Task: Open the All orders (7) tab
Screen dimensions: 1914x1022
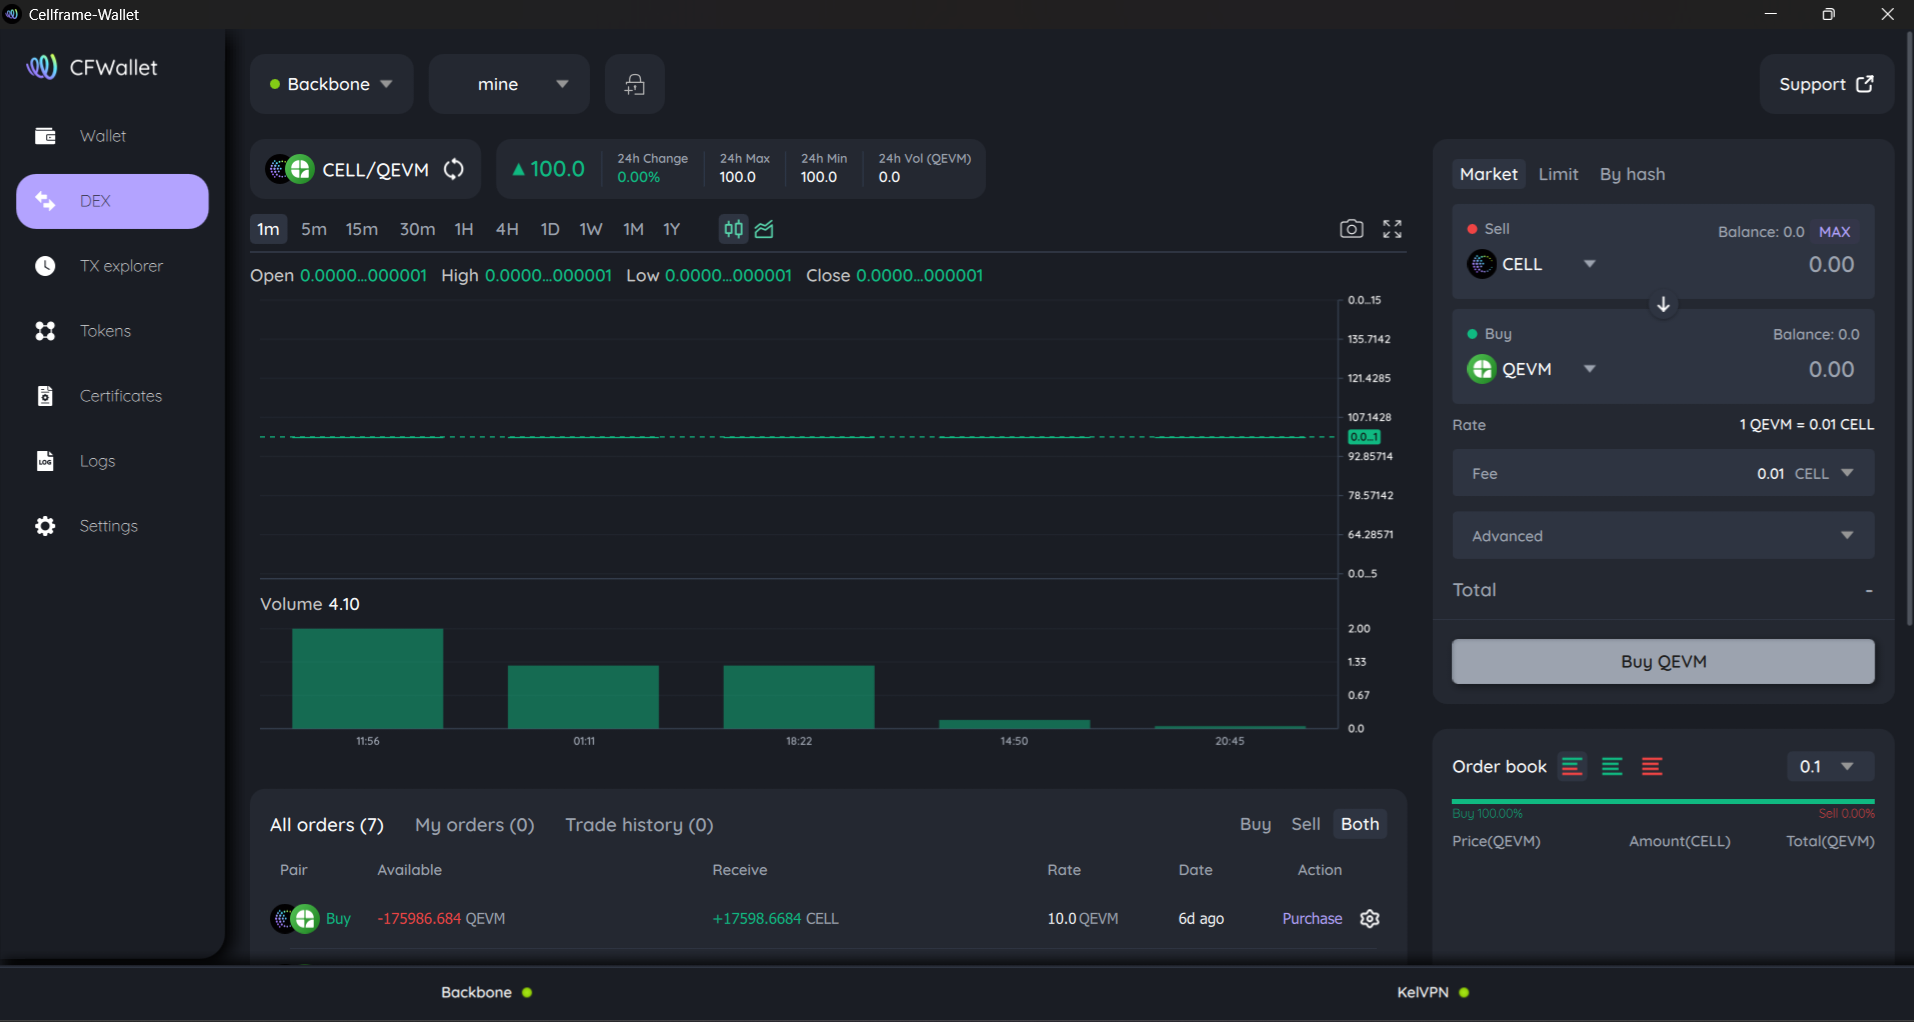Action: [327, 825]
